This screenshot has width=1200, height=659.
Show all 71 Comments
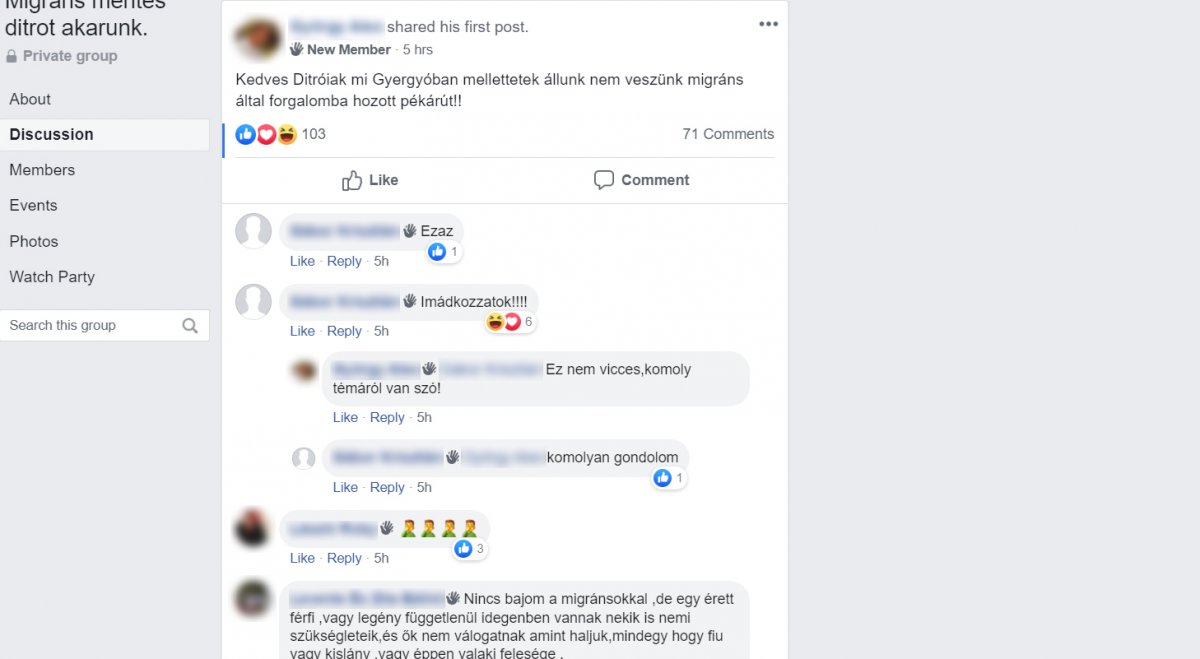pyautogui.click(x=728, y=134)
